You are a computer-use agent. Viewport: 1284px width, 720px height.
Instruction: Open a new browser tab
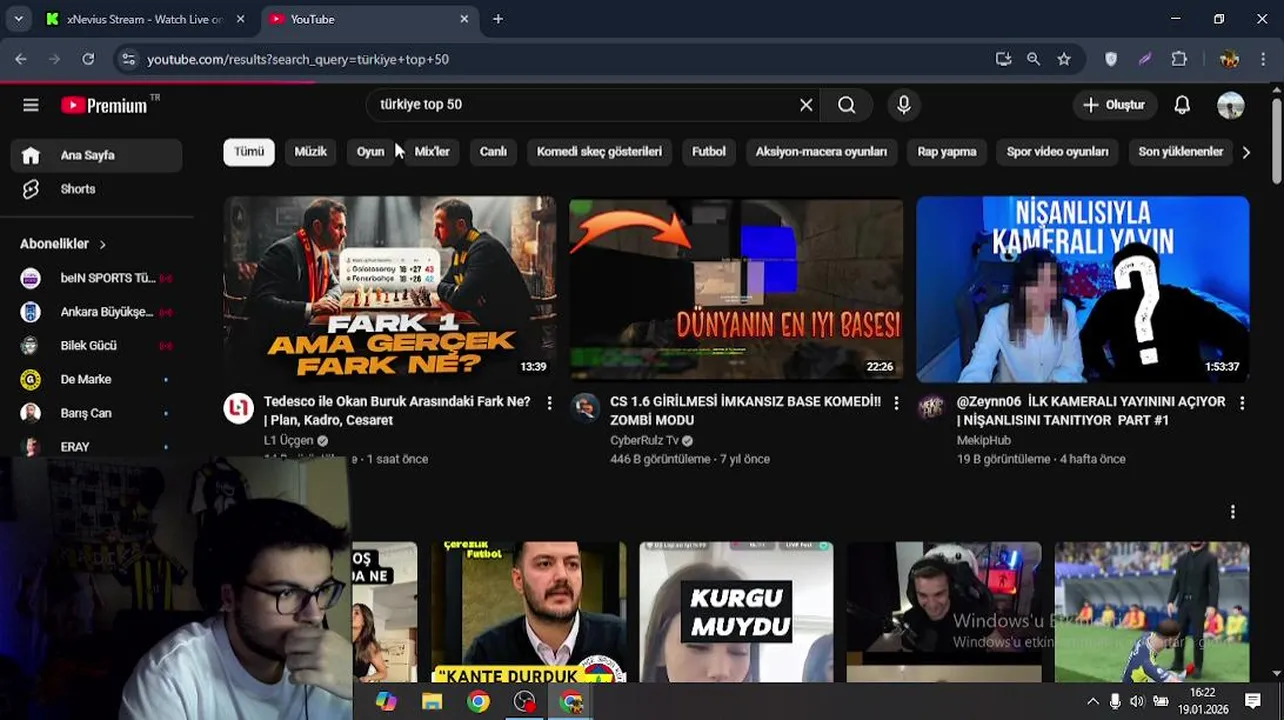click(498, 19)
